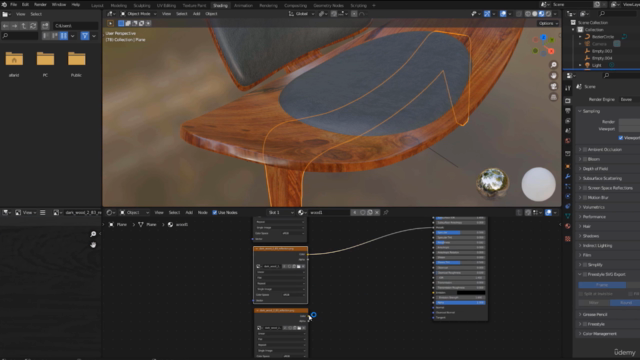The image size is (640, 360).
Task: Open the Object Mode dropdown in viewport
Action: click(138, 14)
